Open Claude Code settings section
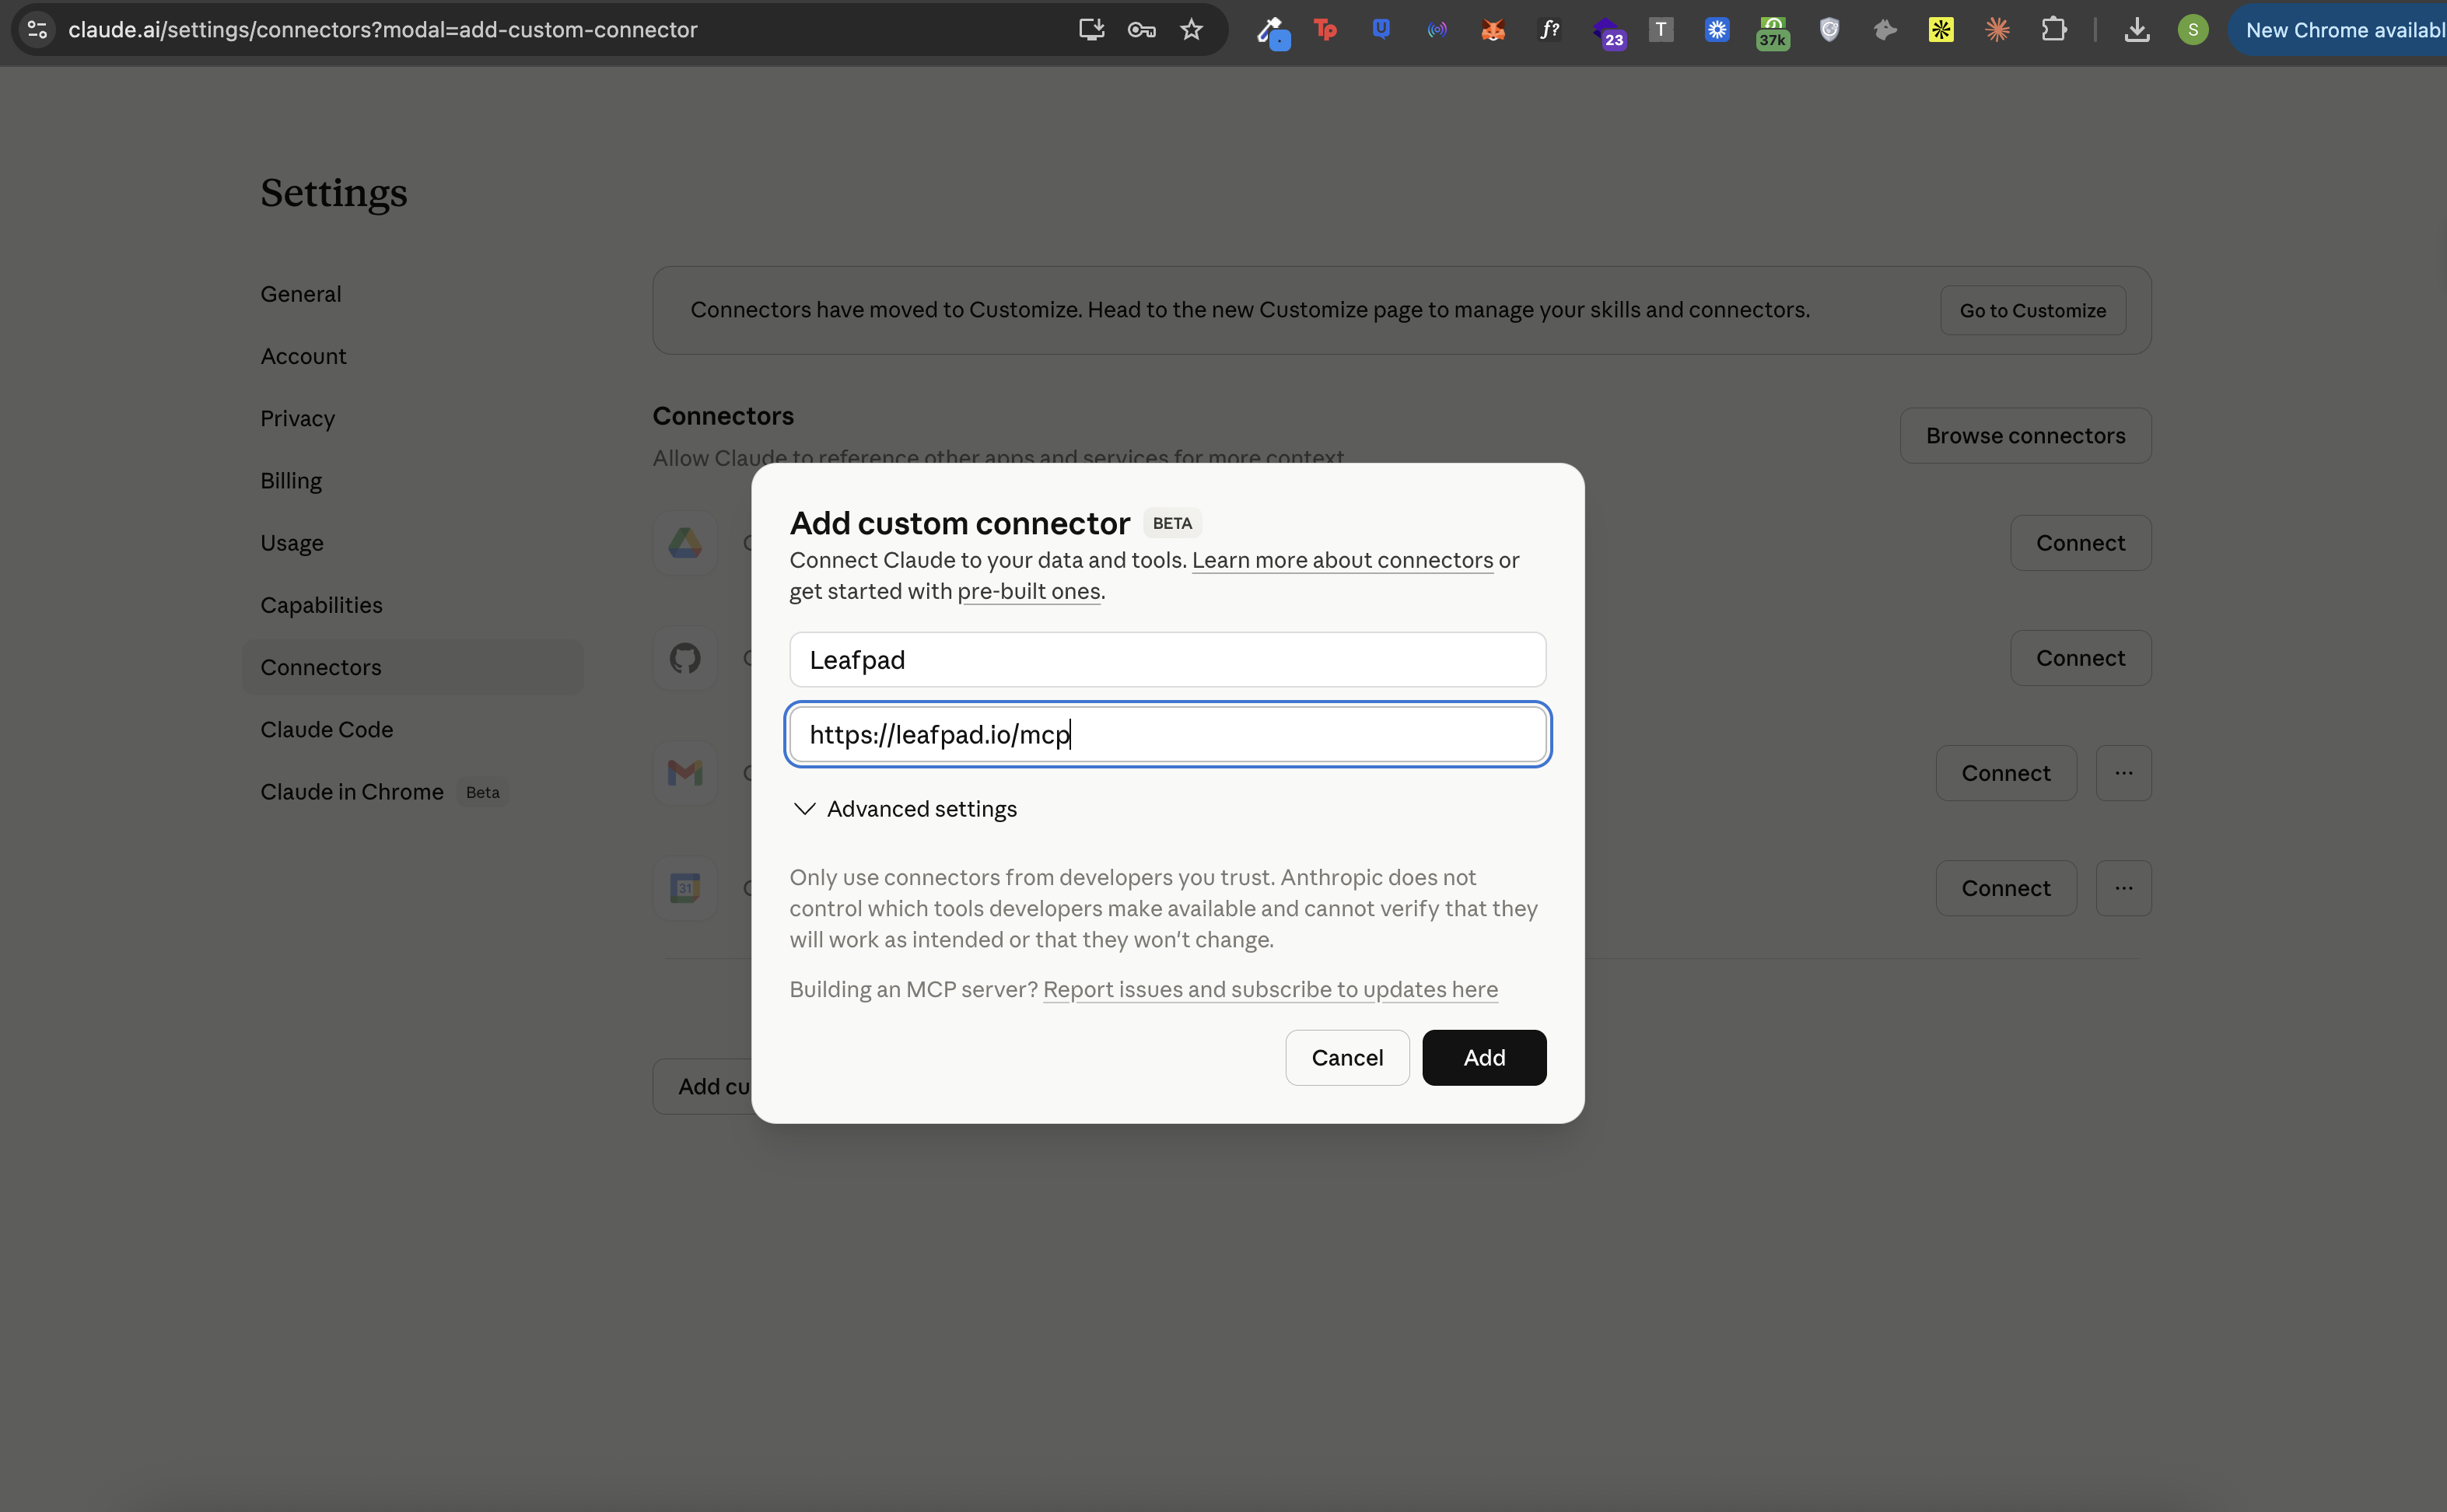Image resolution: width=2447 pixels, height=1512 pixels. tap(327, 729)
